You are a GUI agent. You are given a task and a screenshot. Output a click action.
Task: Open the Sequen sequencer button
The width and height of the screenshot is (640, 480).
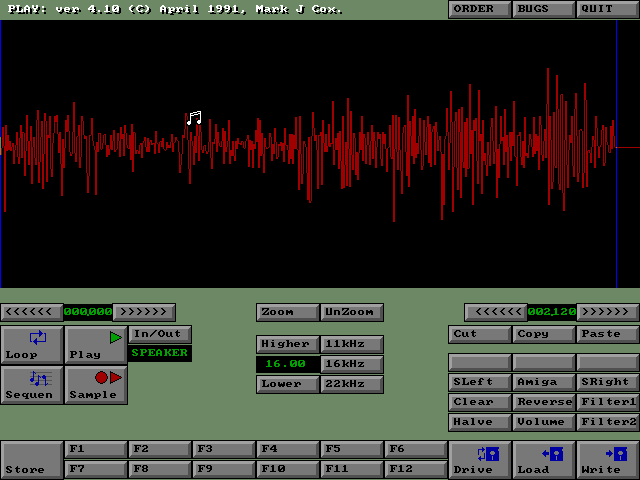click(x=32, y=385)
